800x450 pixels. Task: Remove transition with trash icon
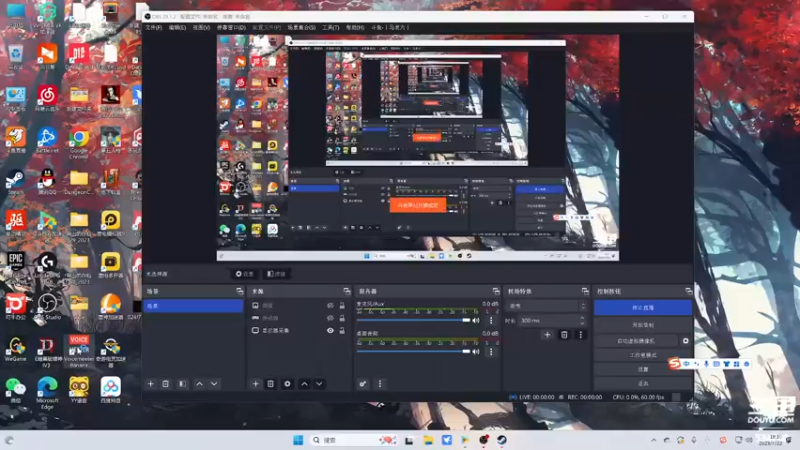tap(564, 335)
